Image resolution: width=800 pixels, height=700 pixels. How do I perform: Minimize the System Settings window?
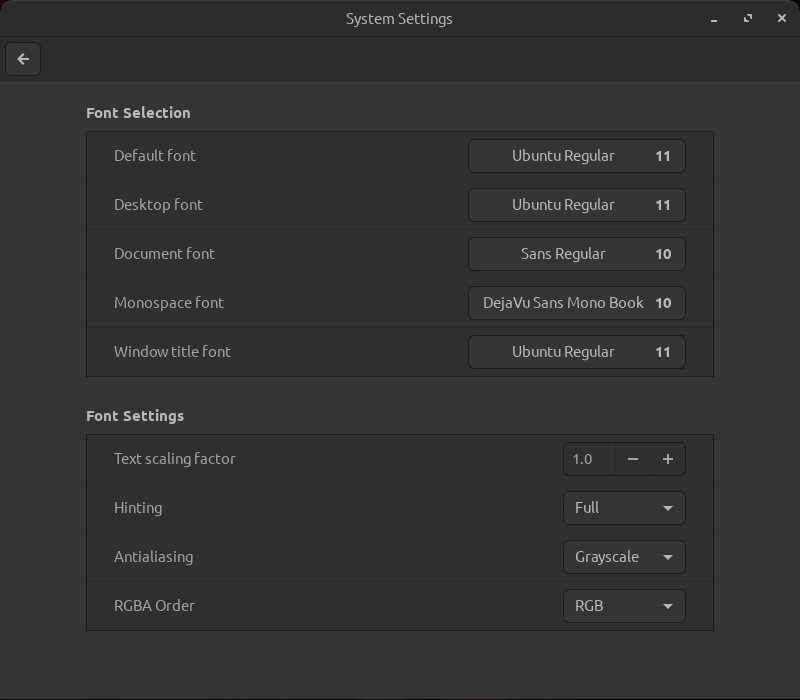pos(714,19)
